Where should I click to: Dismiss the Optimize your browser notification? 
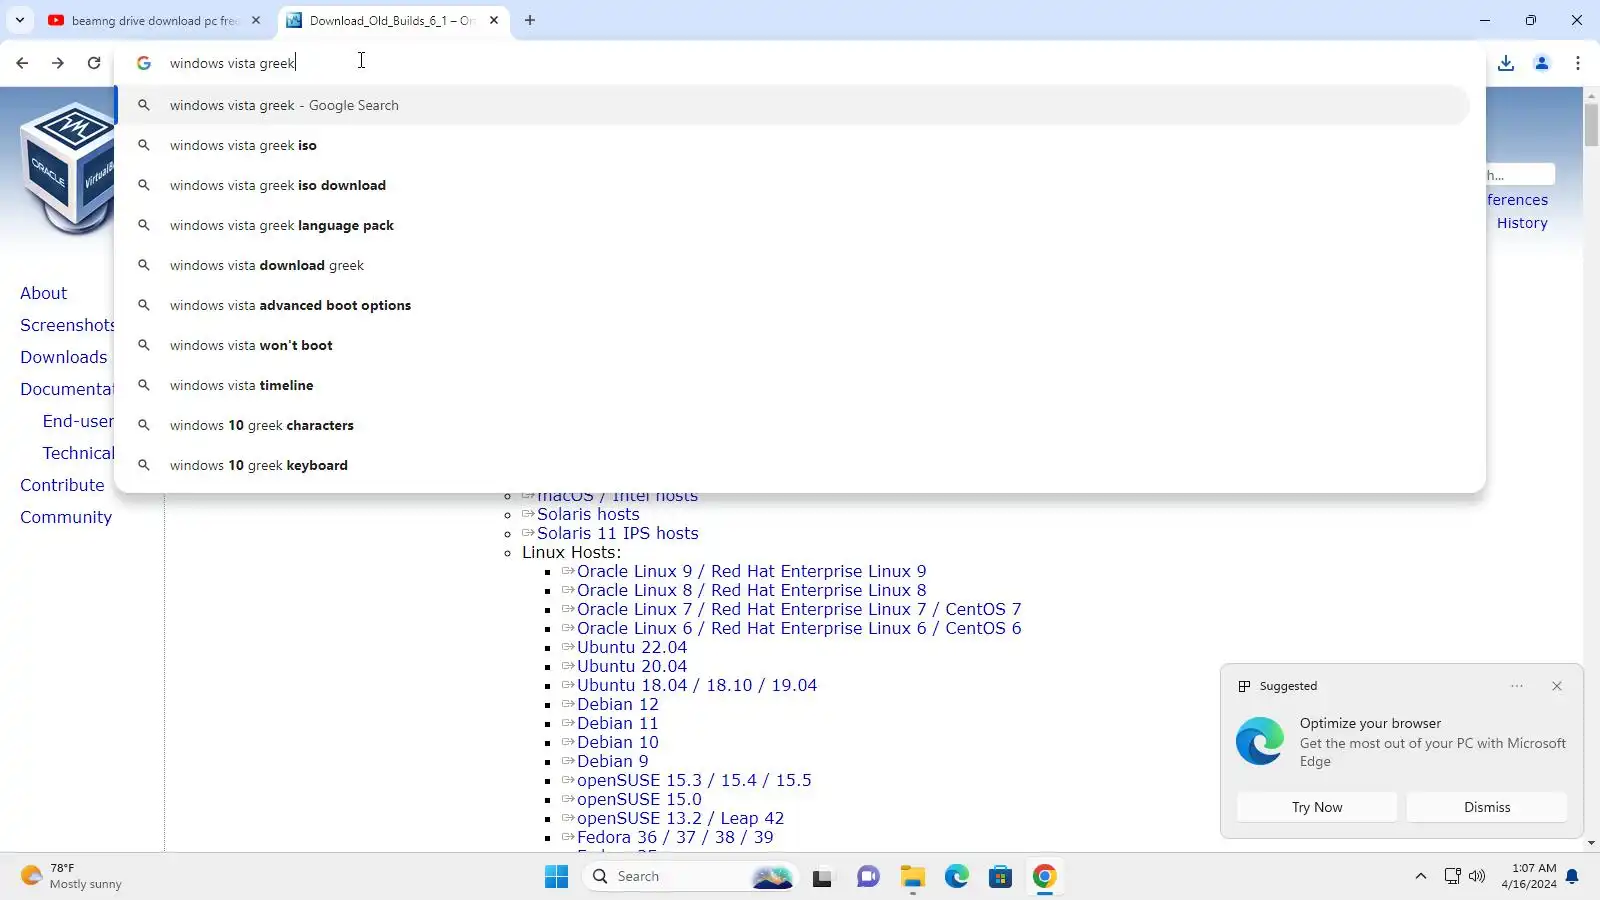pyautogui.click(x=1487, y=807)
